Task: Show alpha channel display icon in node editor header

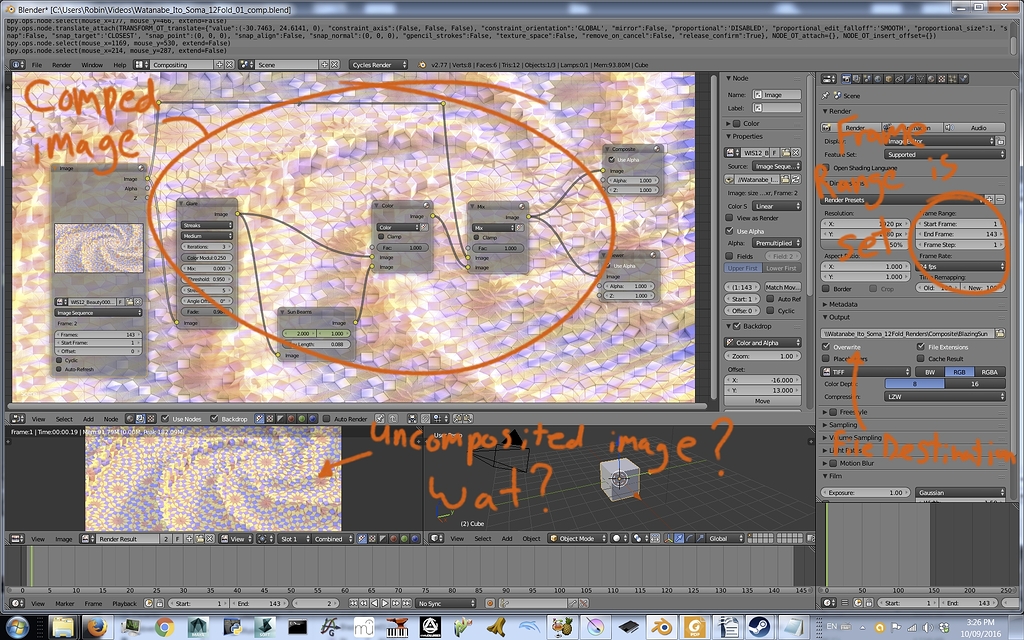Action: 281,419
